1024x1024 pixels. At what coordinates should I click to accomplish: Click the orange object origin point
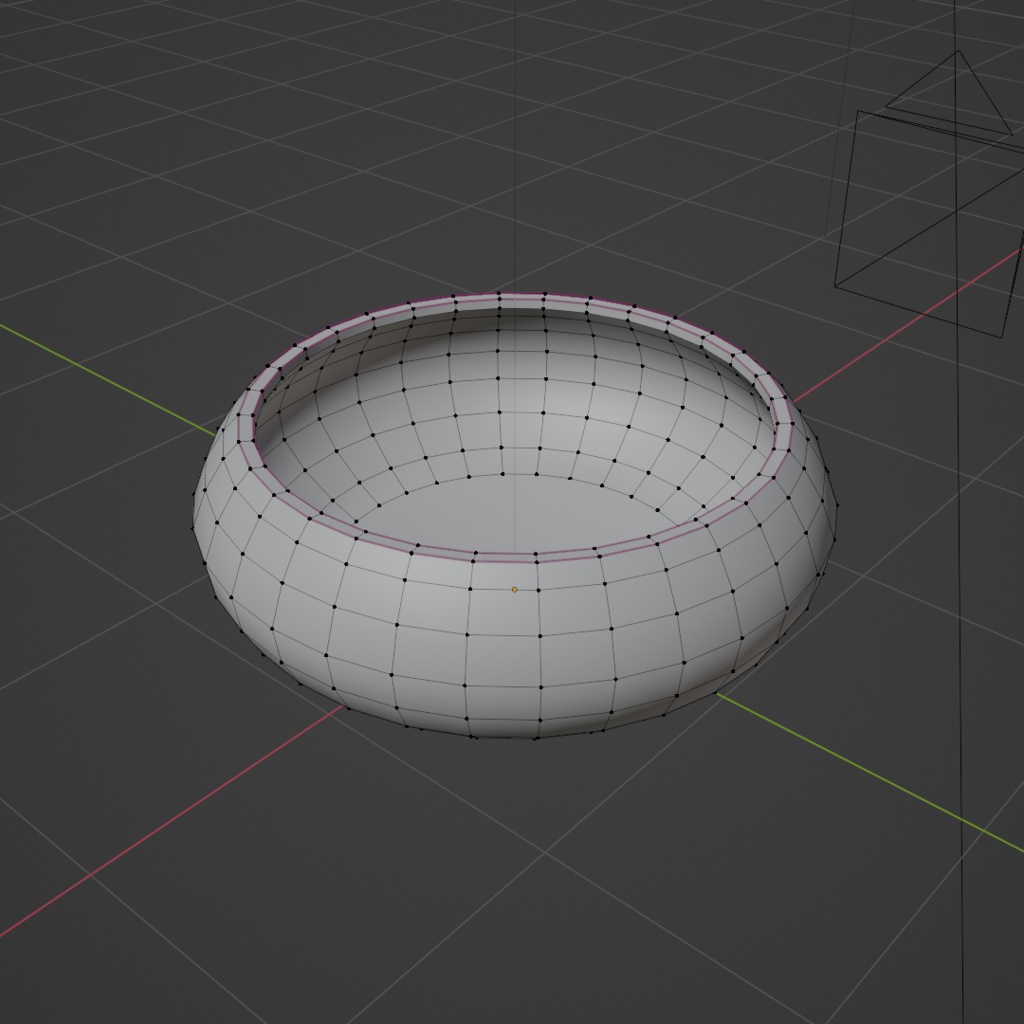point(514,589)
